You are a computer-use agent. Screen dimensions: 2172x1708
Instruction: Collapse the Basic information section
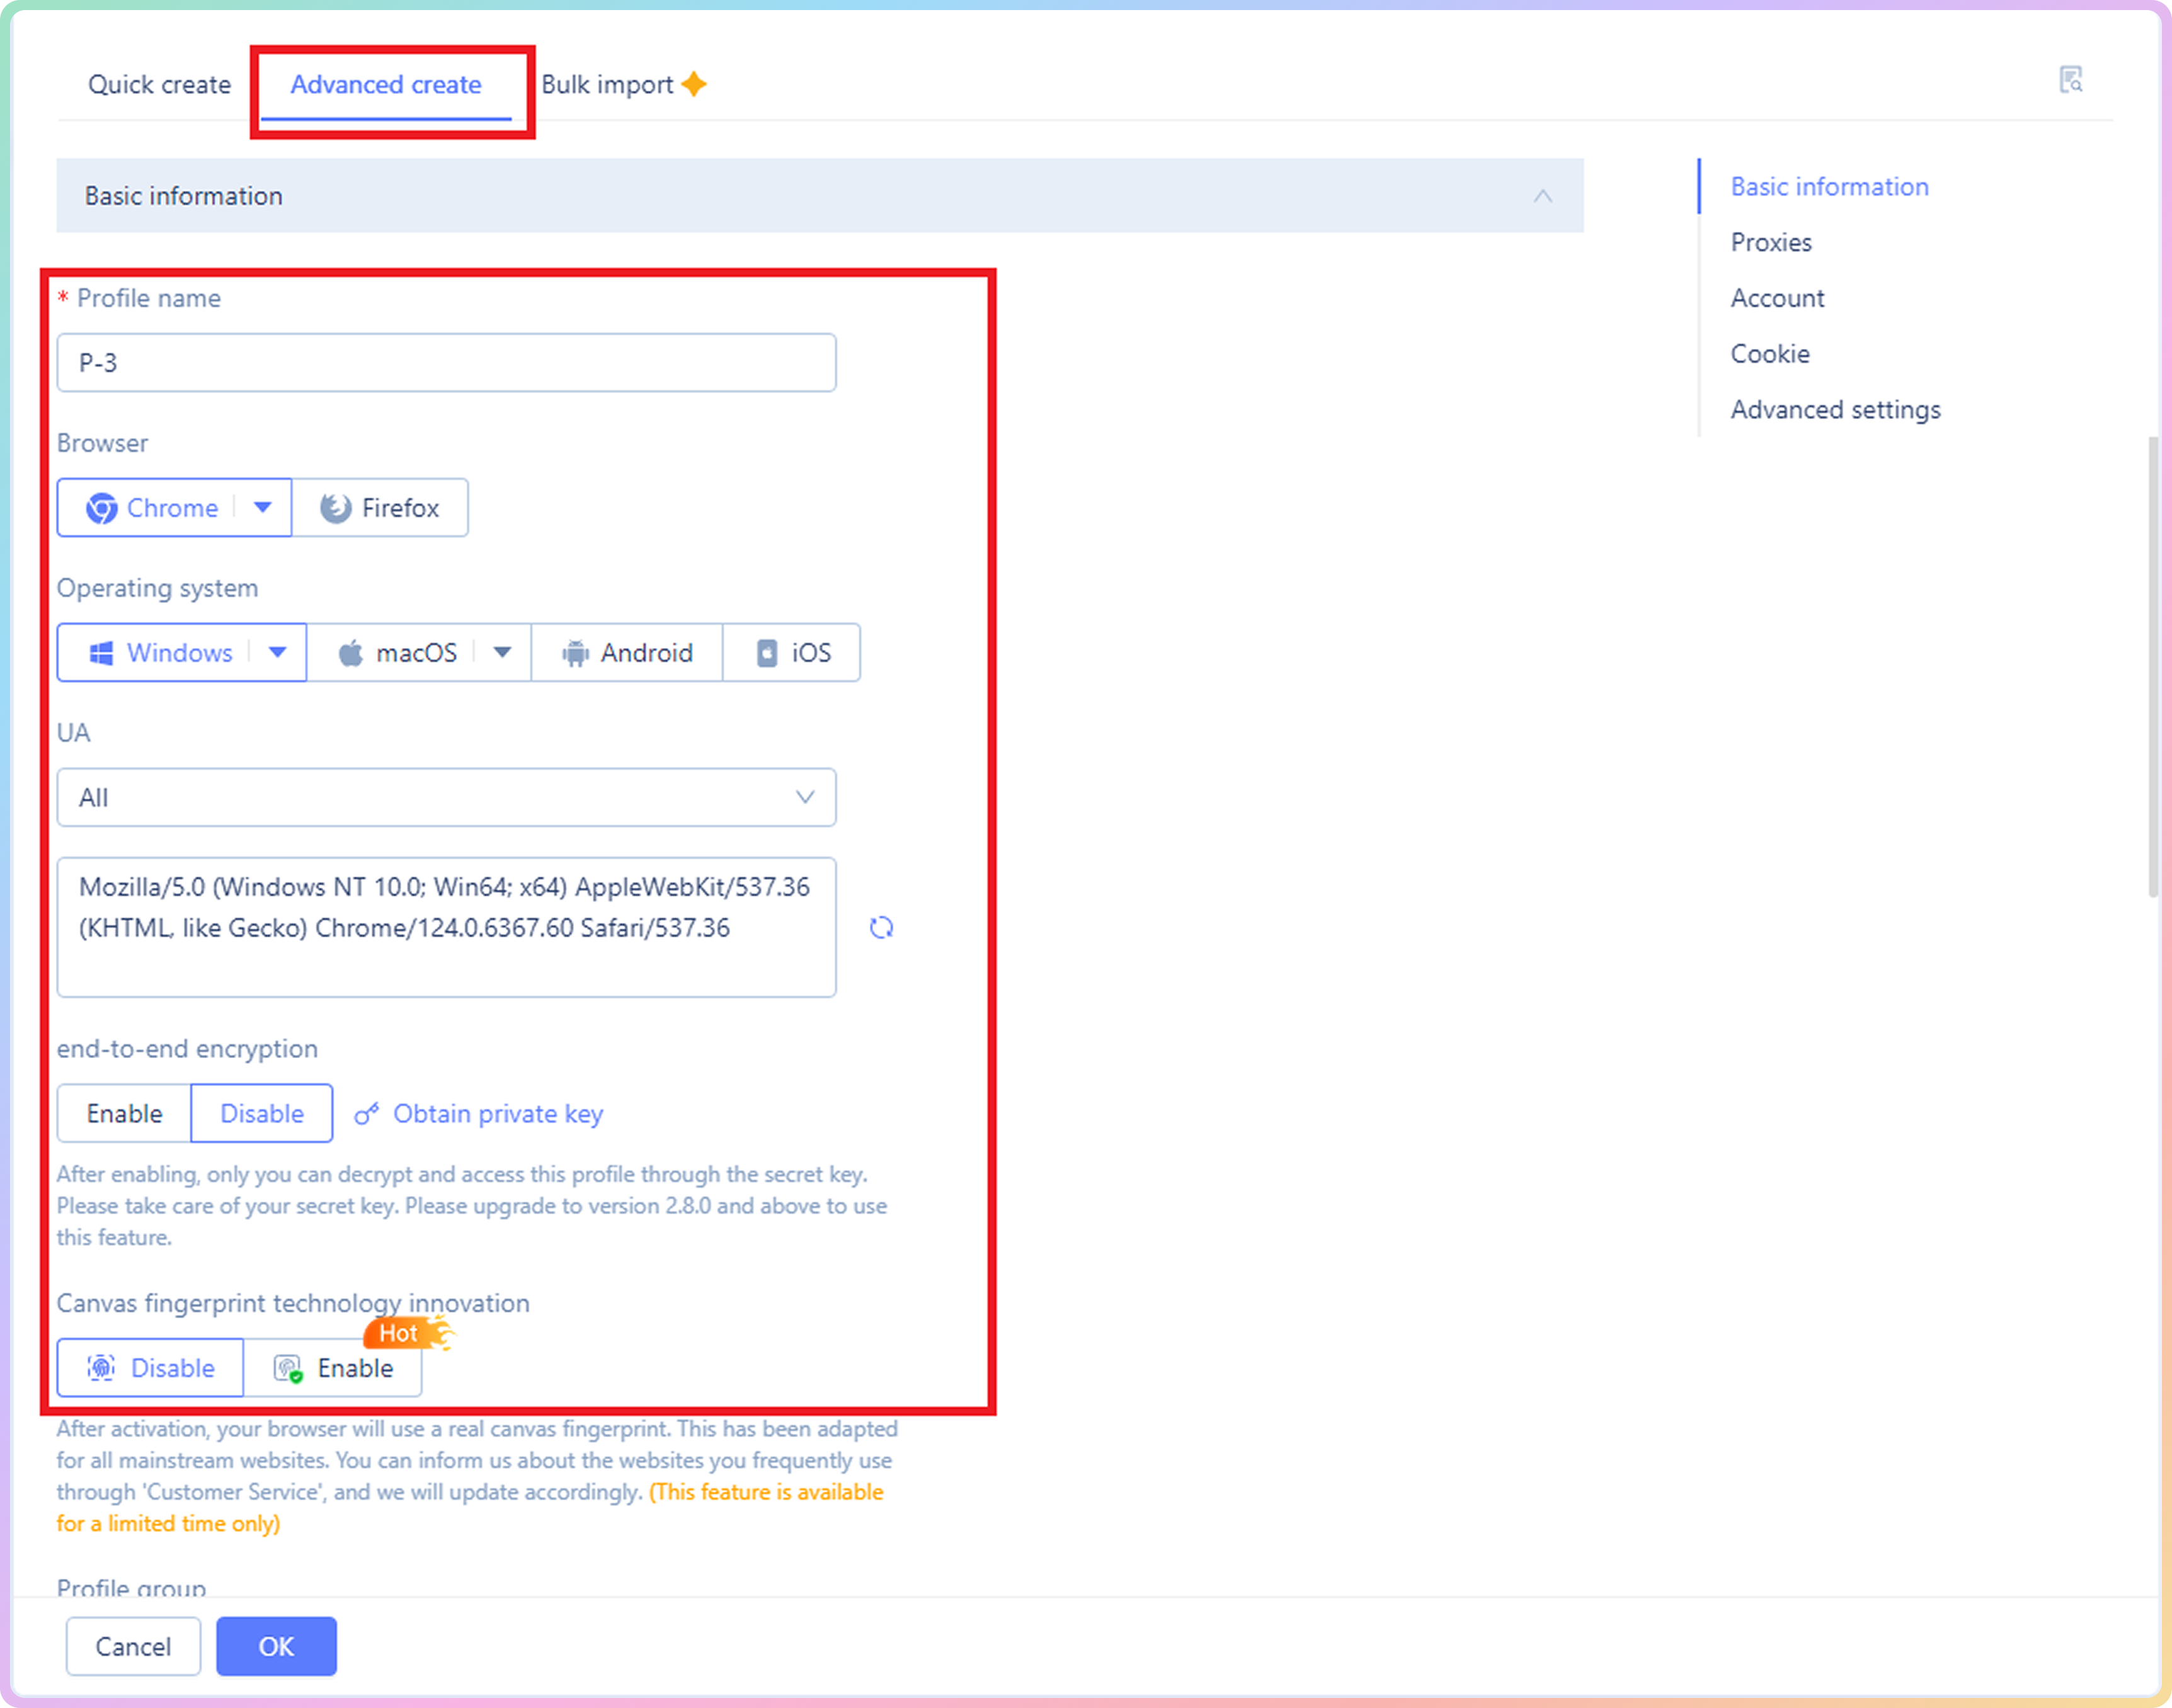[1542, 196]
